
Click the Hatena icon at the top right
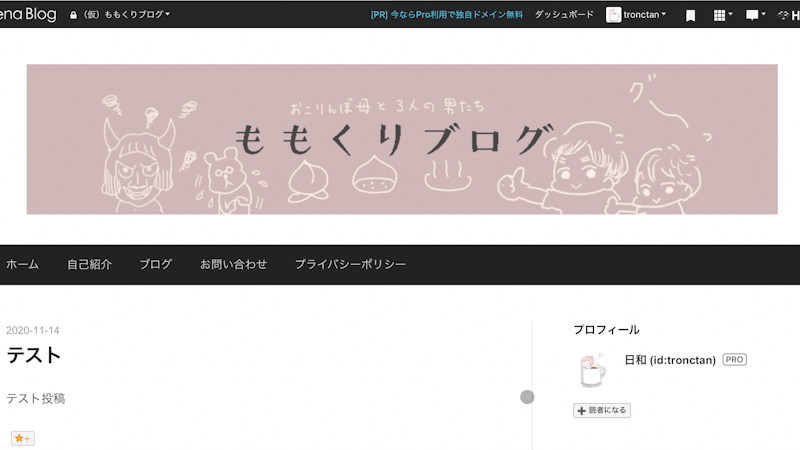tap(788, 15)
